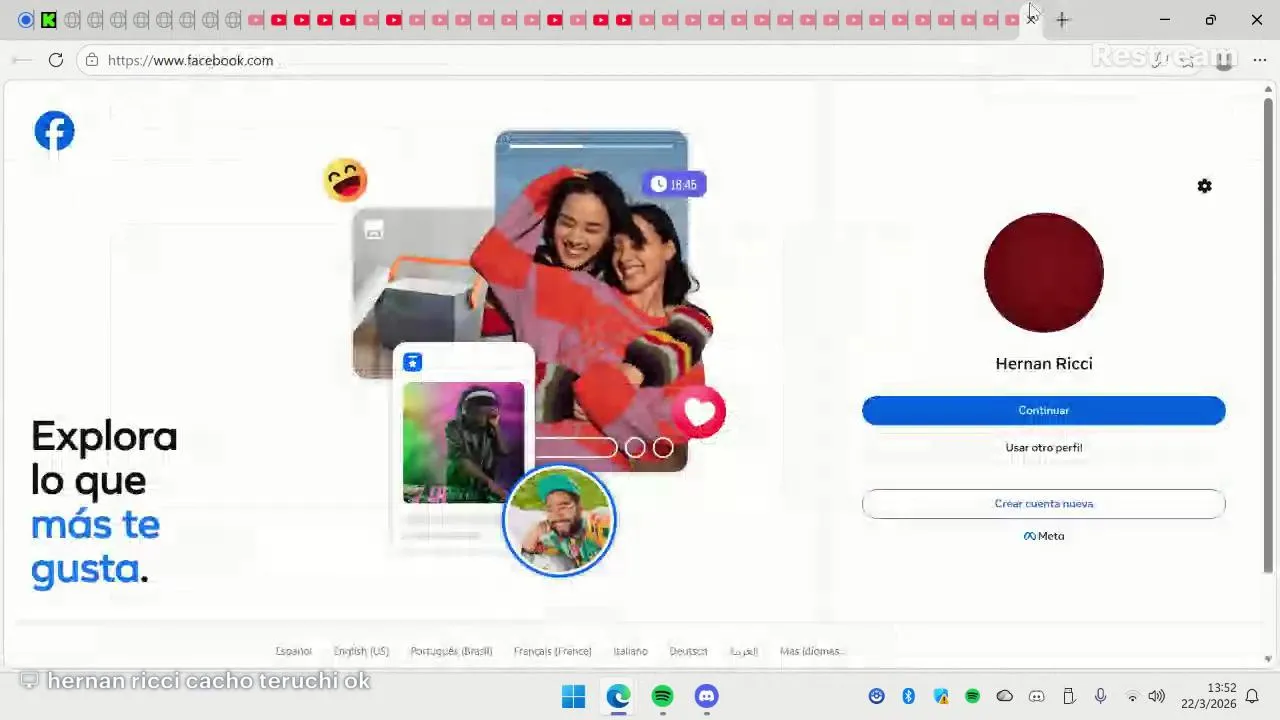Click the Meta logo

pos(1043,536)
